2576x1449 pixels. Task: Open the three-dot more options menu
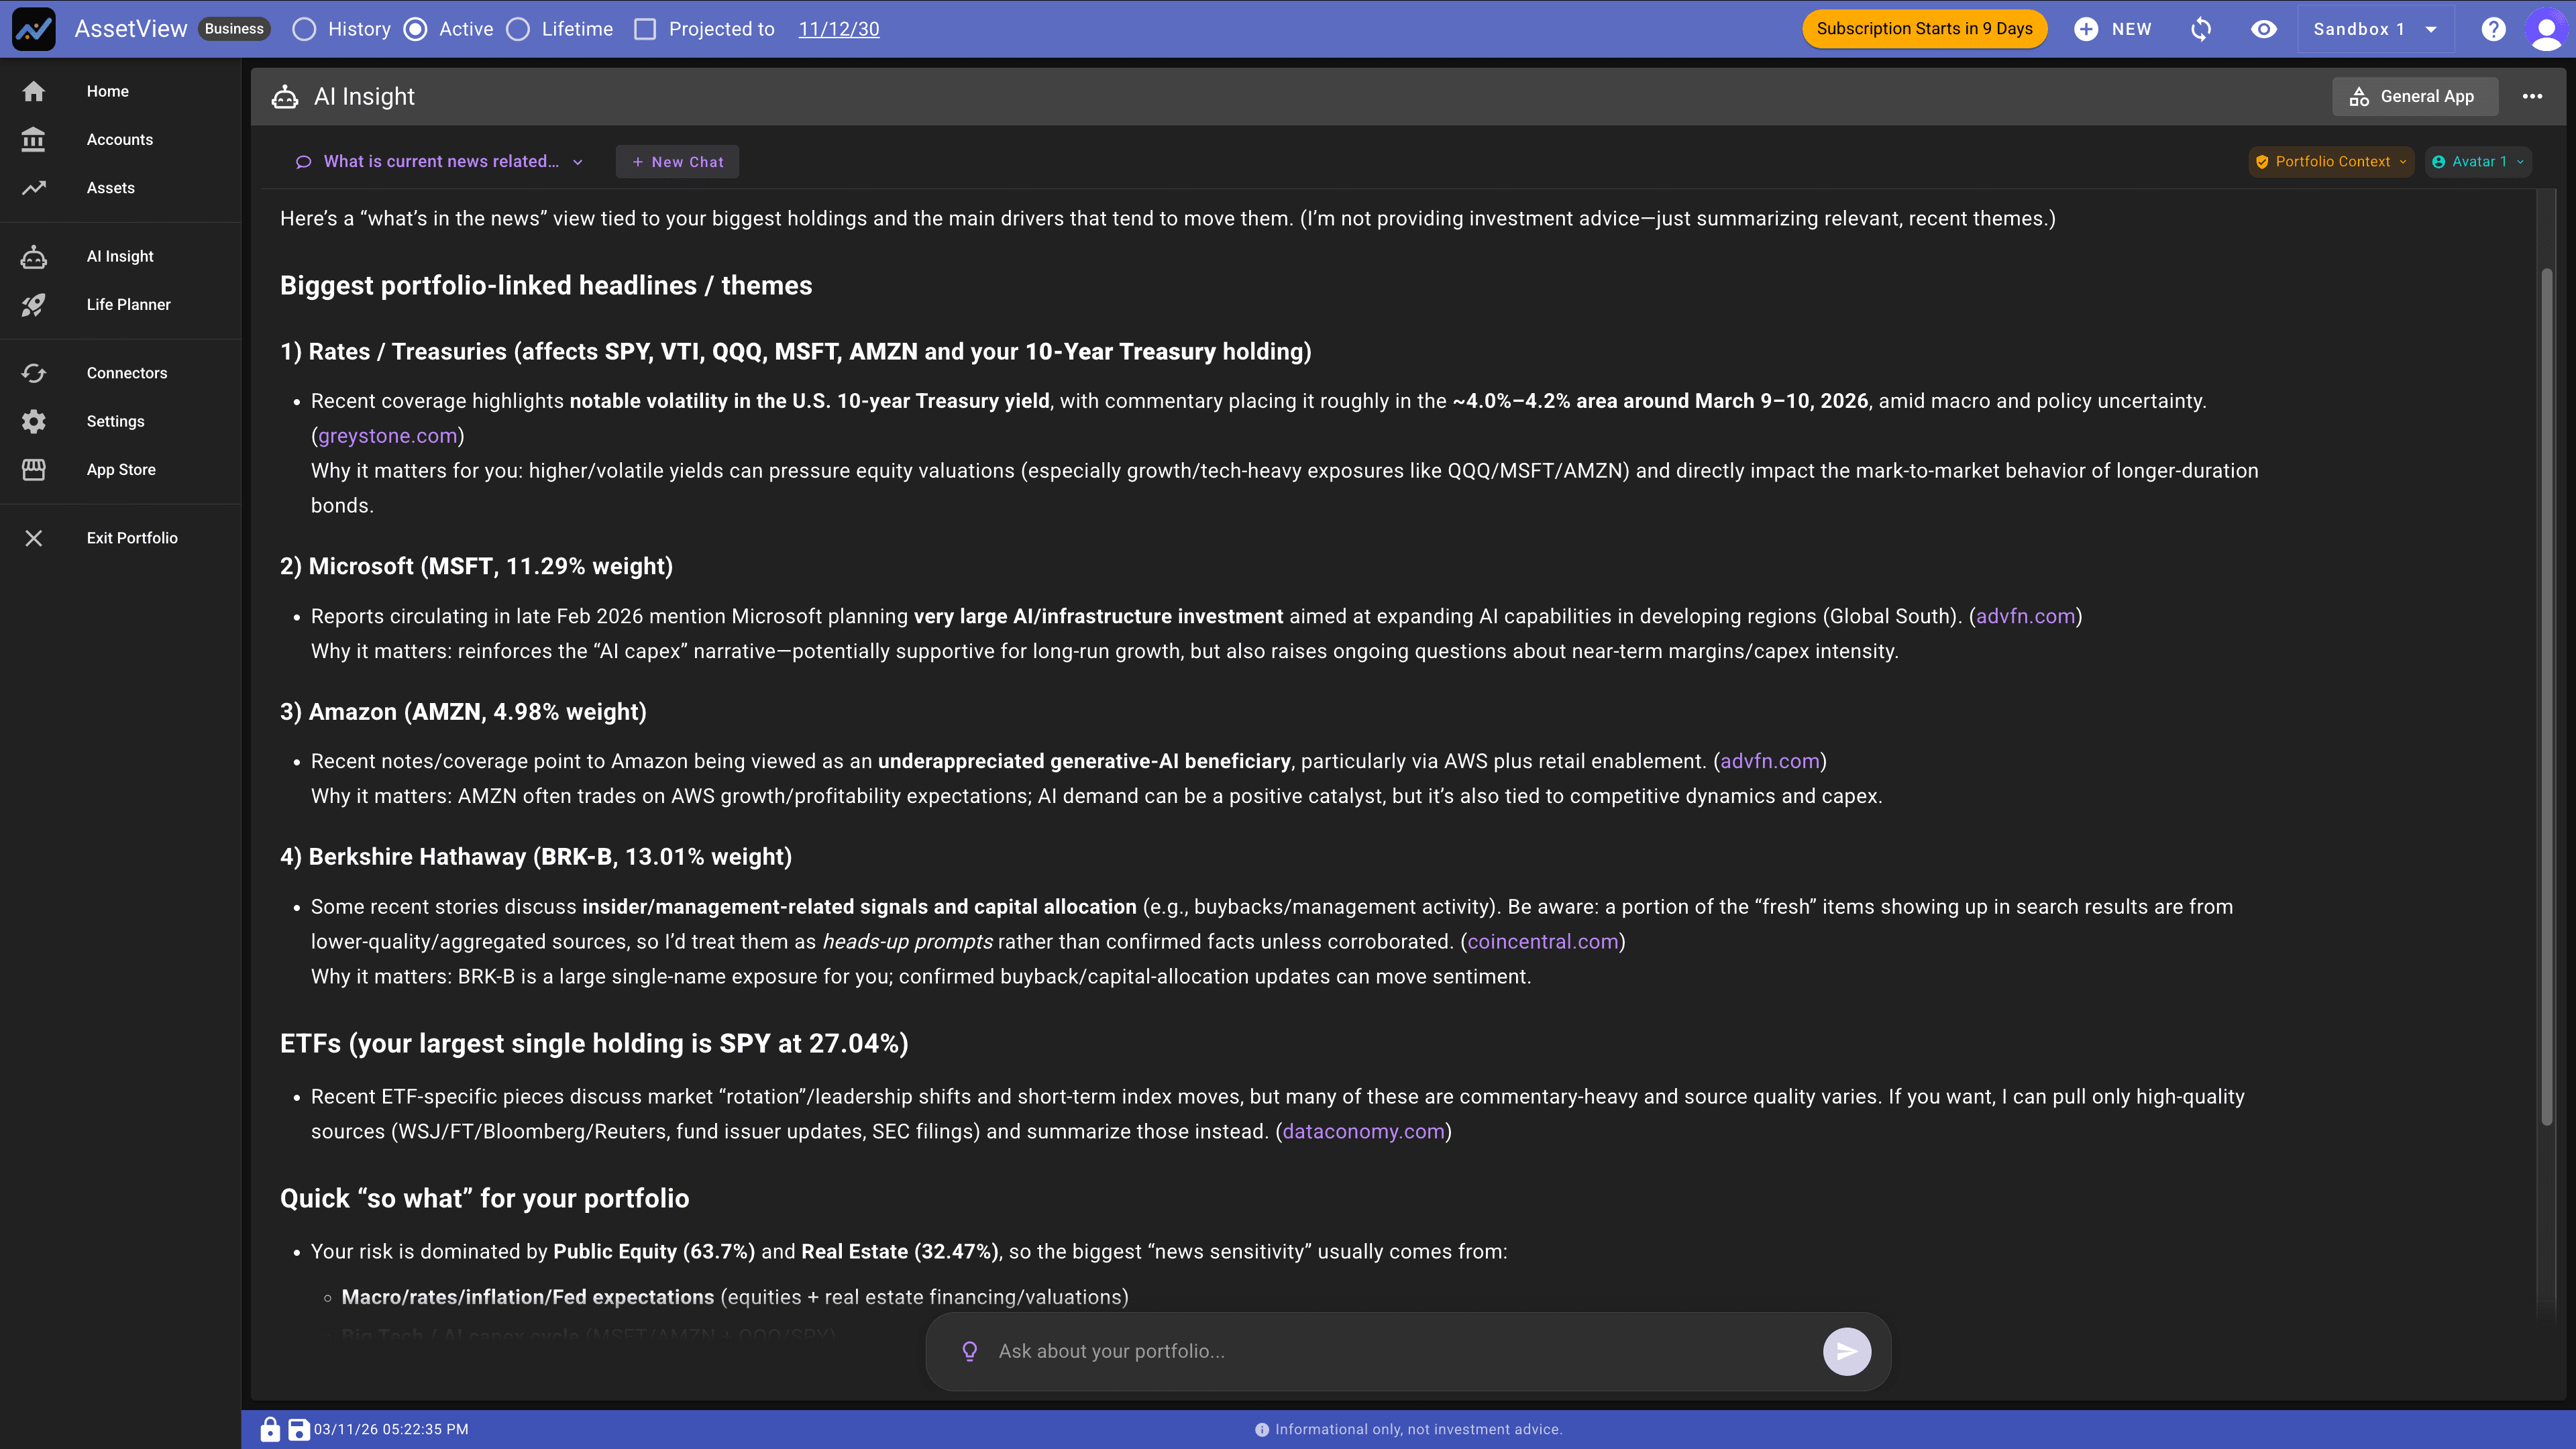point(2532,97)
